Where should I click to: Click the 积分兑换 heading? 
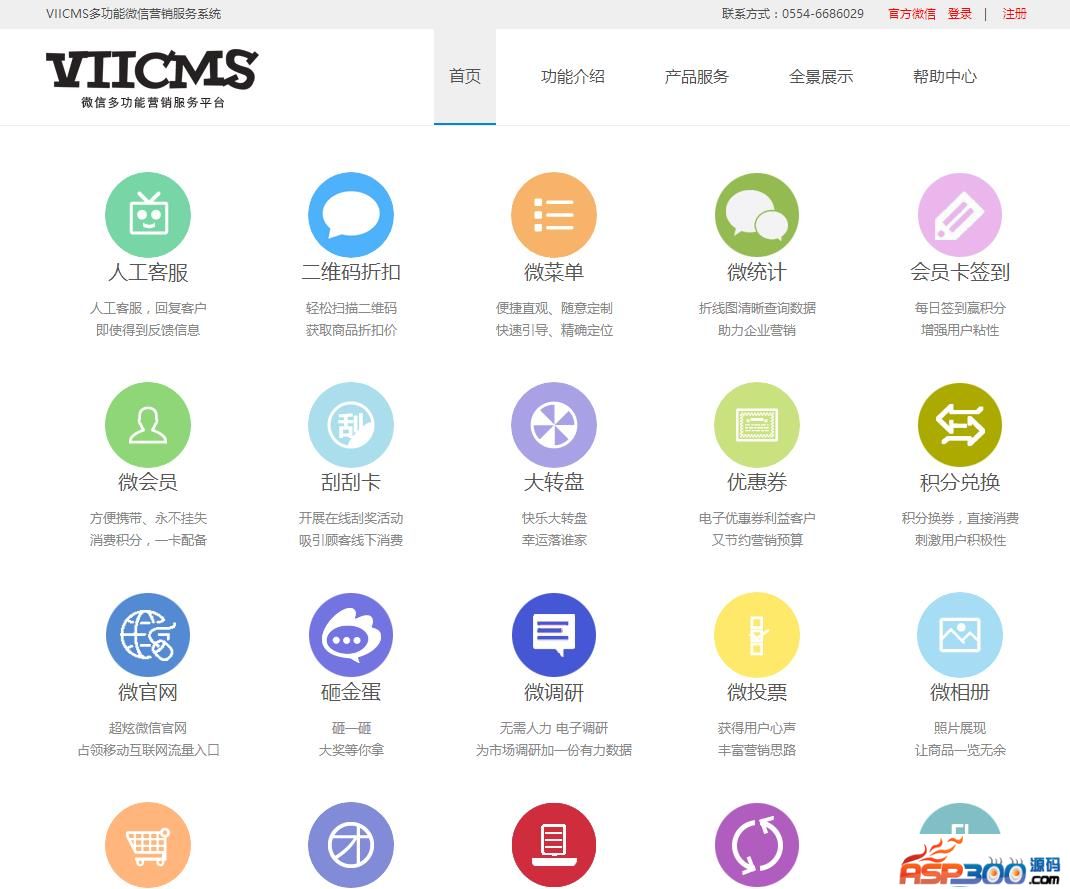pyautogui.click(x=959, y=482)
